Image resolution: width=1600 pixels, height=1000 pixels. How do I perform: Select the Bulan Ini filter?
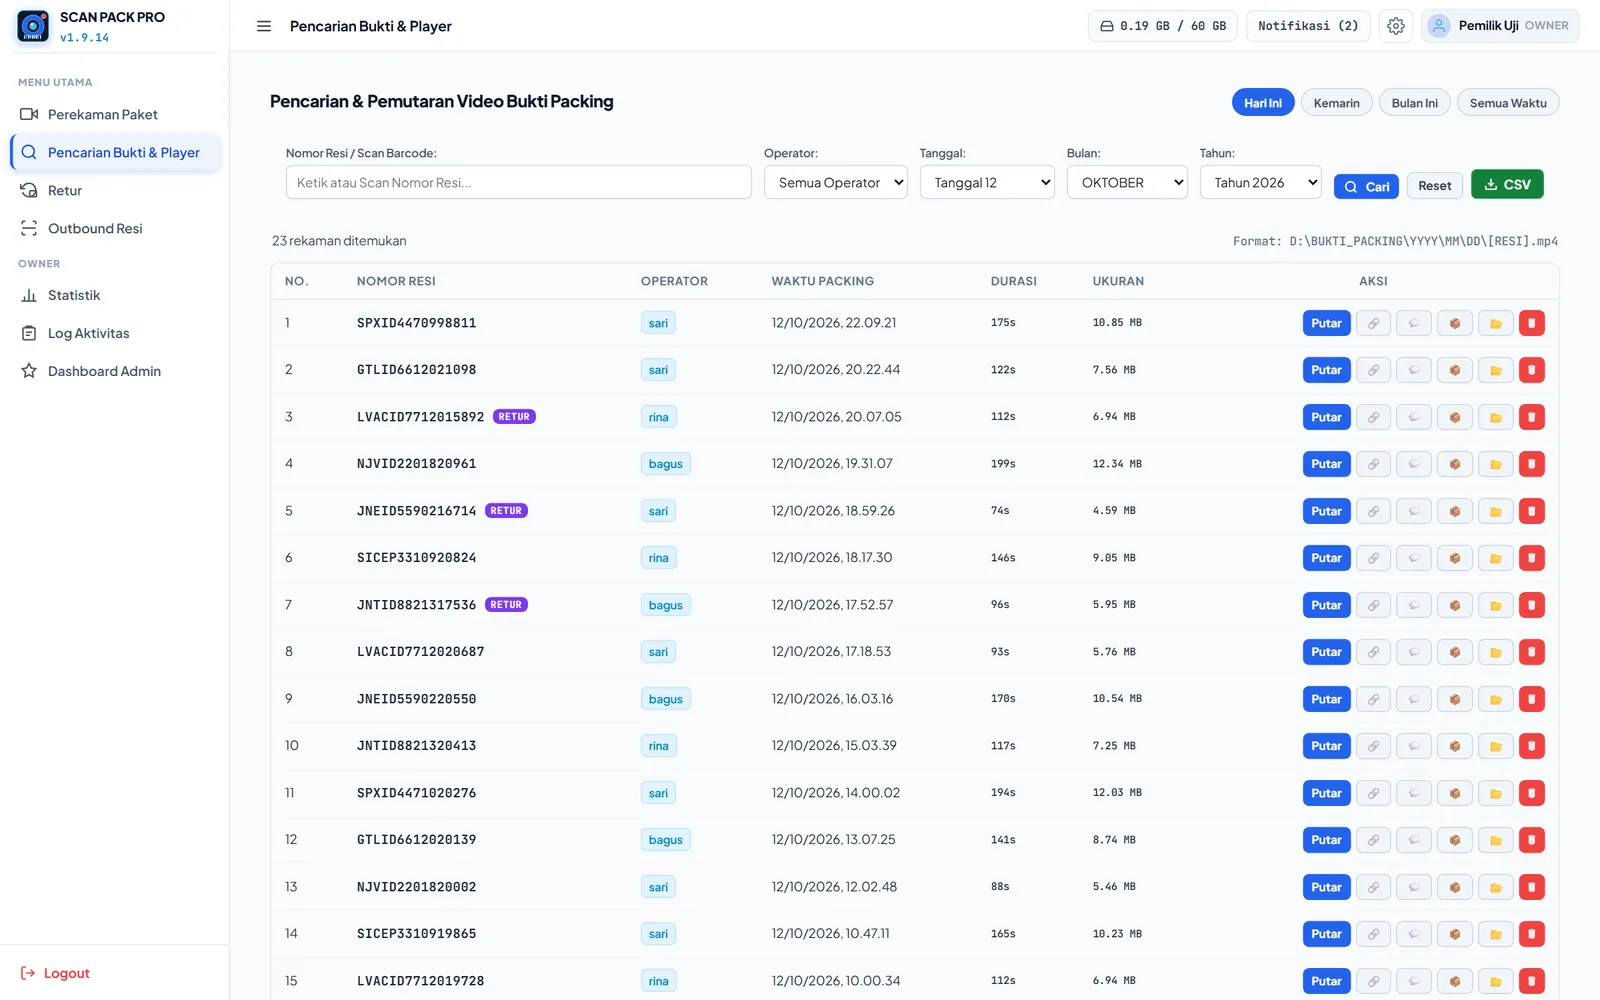[x=1415, y=103]
